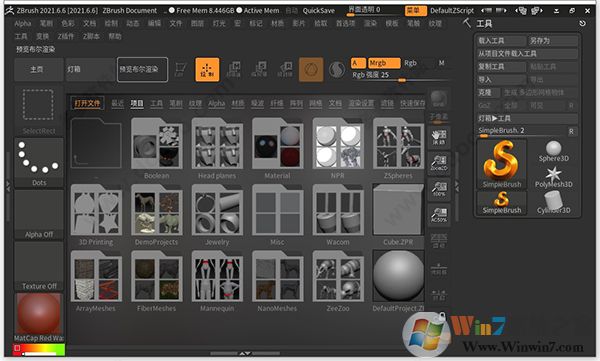Toggle the Rgb mode button
This screenshot has height=361, width=600.
[410, 63]
